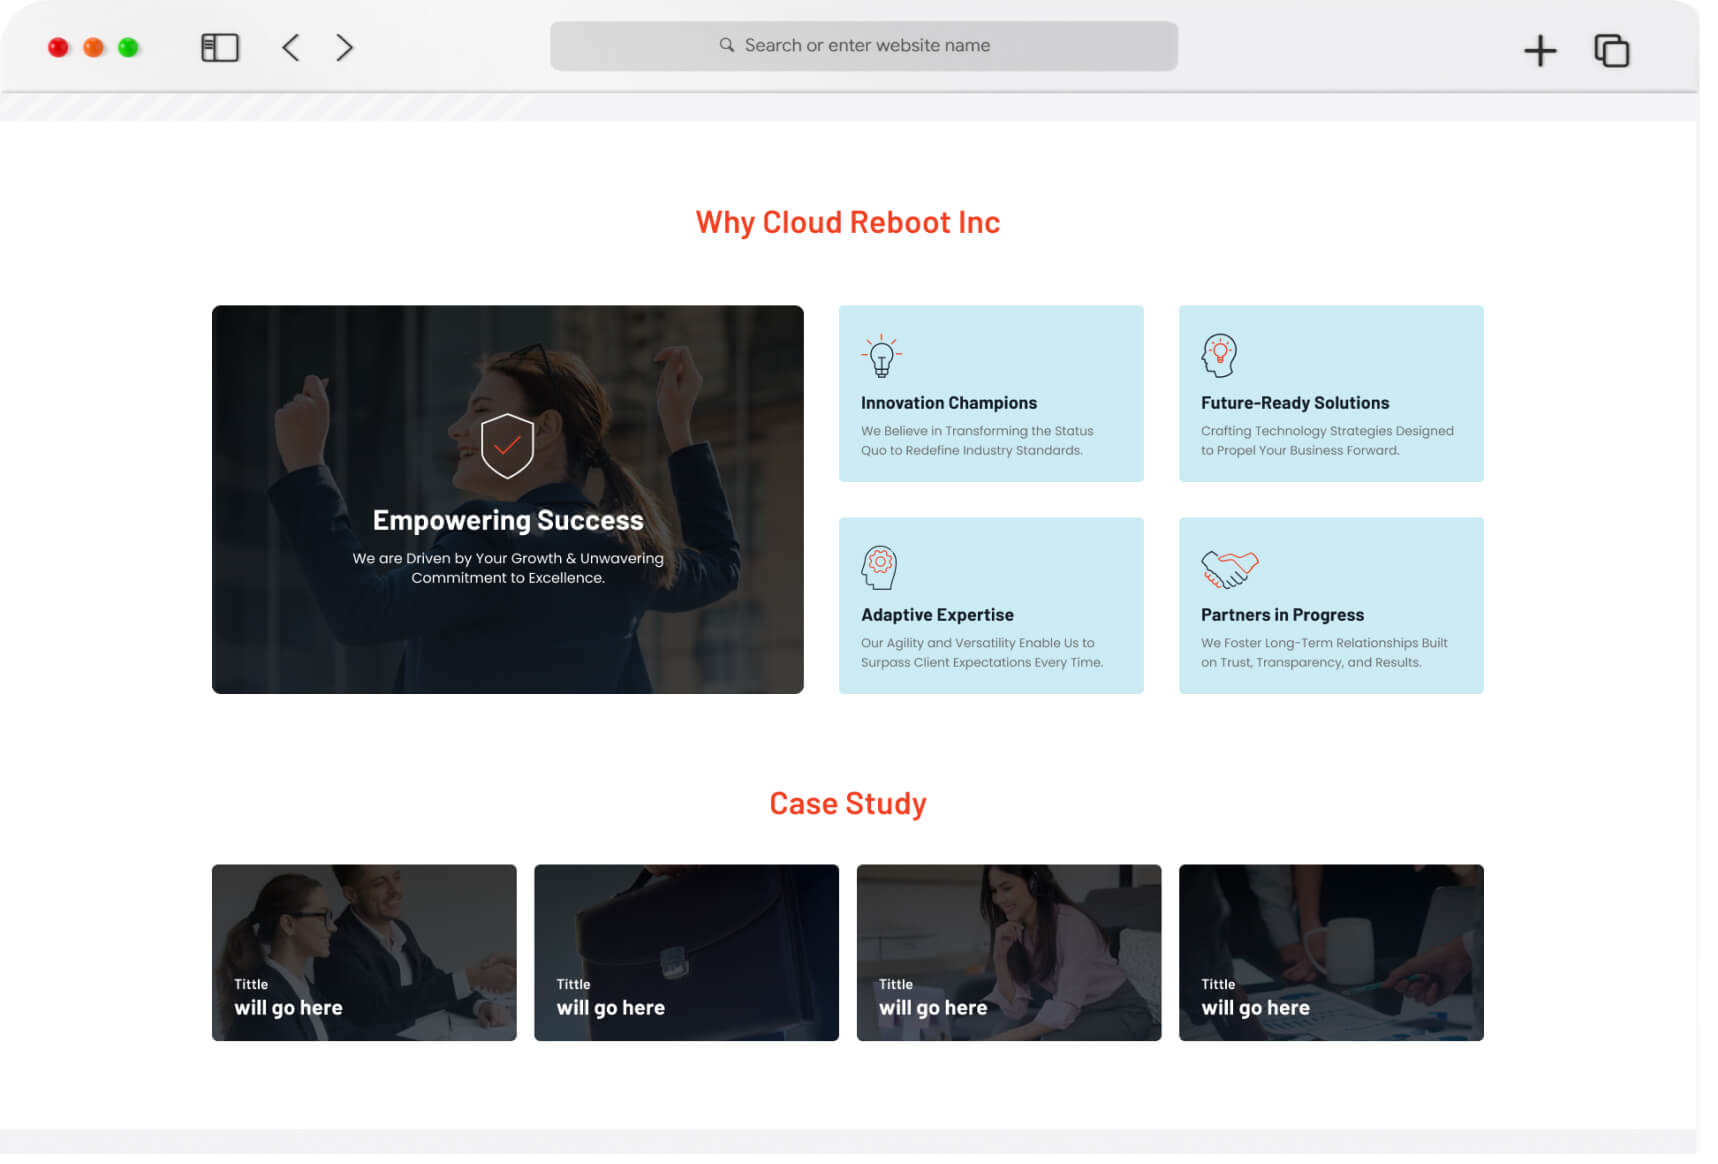Click the handshake Partners in Progress icon
The height and width of the screenshot is (1164, 1718).
pos(1228,569)
